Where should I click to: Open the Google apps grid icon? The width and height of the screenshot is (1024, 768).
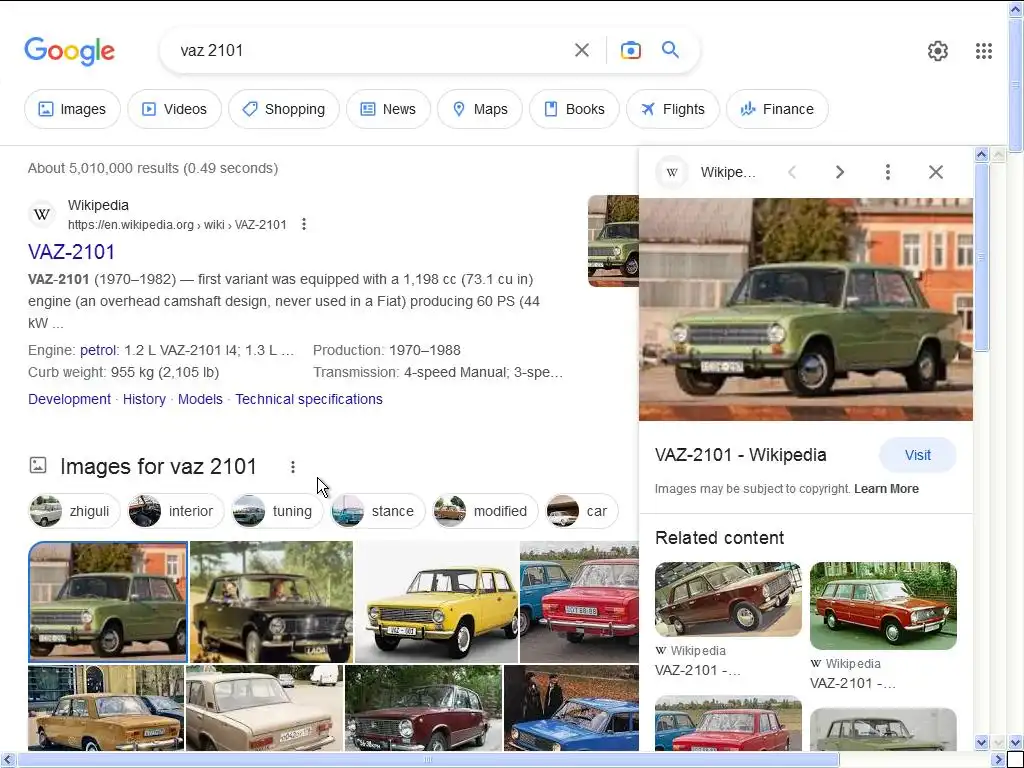pos(984,51)
